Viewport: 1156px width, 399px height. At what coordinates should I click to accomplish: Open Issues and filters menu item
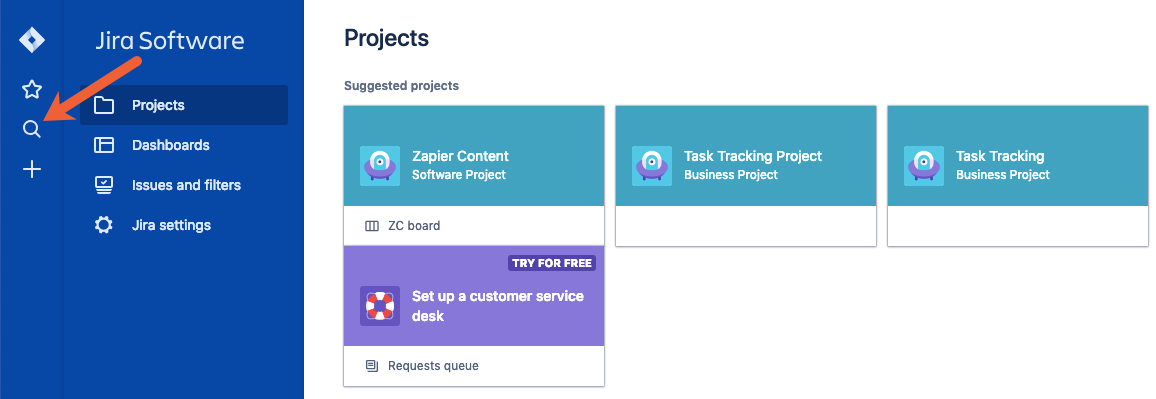coord(184,185)
